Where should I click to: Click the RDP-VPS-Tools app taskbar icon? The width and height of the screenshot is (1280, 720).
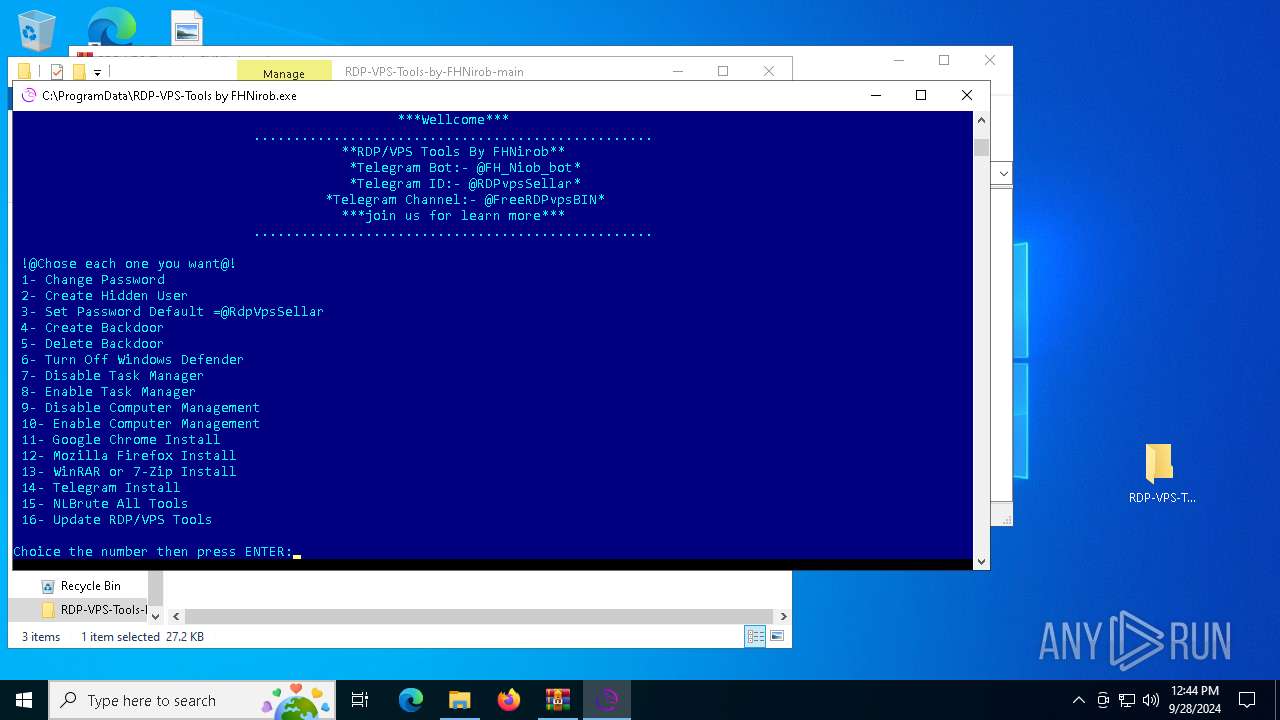pos(607,700)
